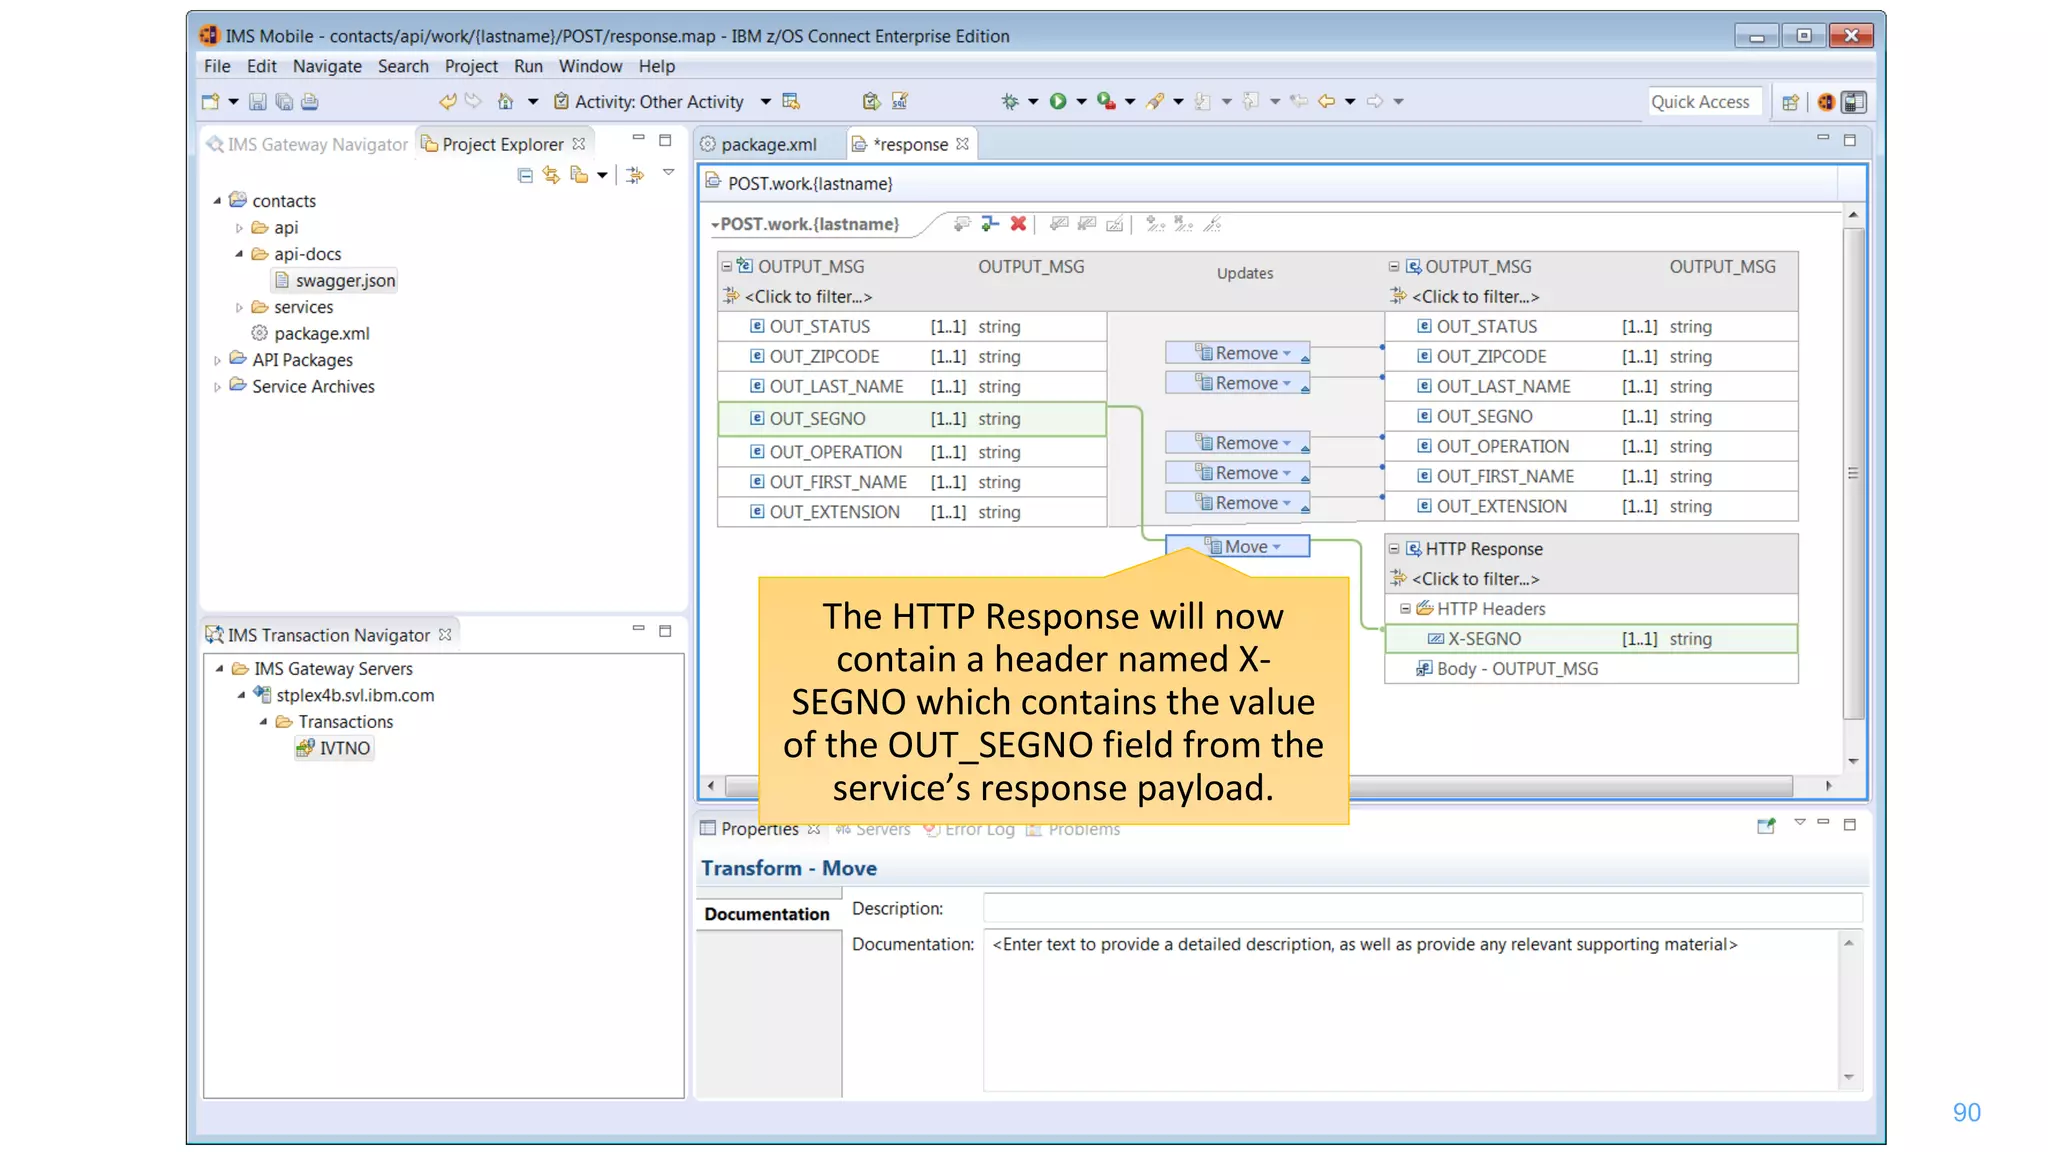The width and height of the screenshot is (2048, 1152).
Task: Select the X-SEGNO header row
Action: pos(1591,639)
